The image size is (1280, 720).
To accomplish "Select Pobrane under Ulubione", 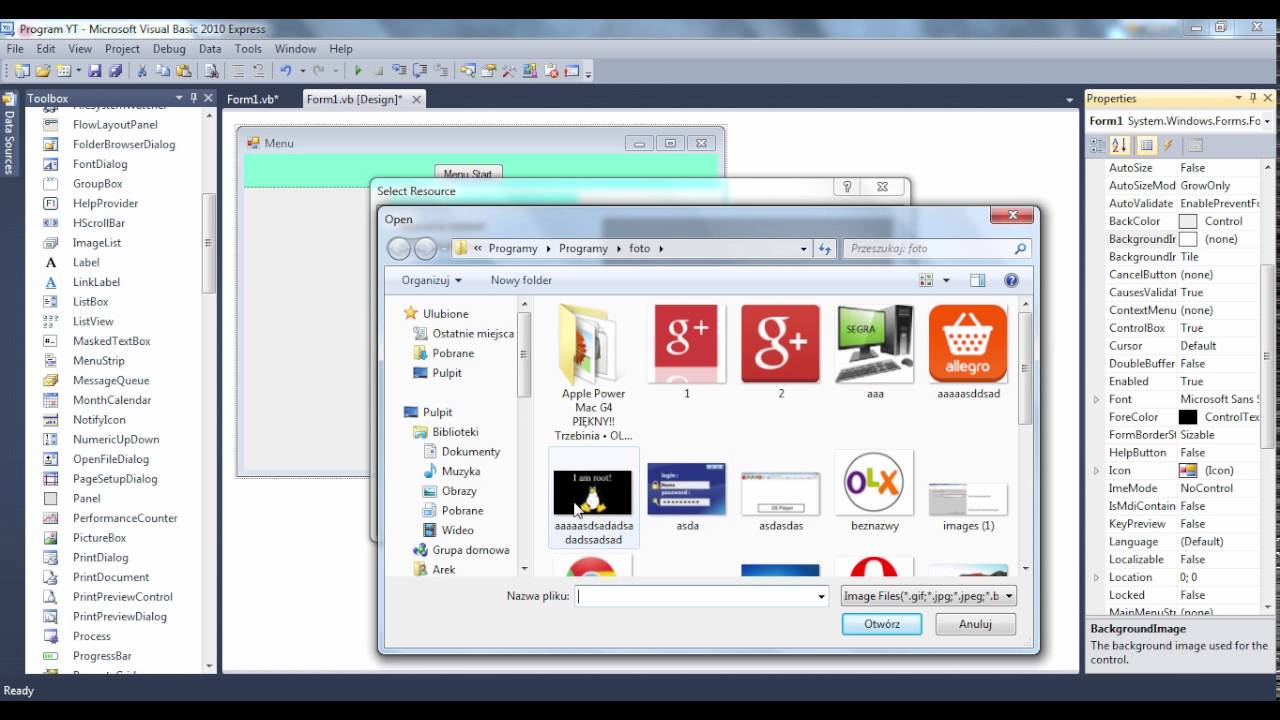I will (x=453, y=353).
